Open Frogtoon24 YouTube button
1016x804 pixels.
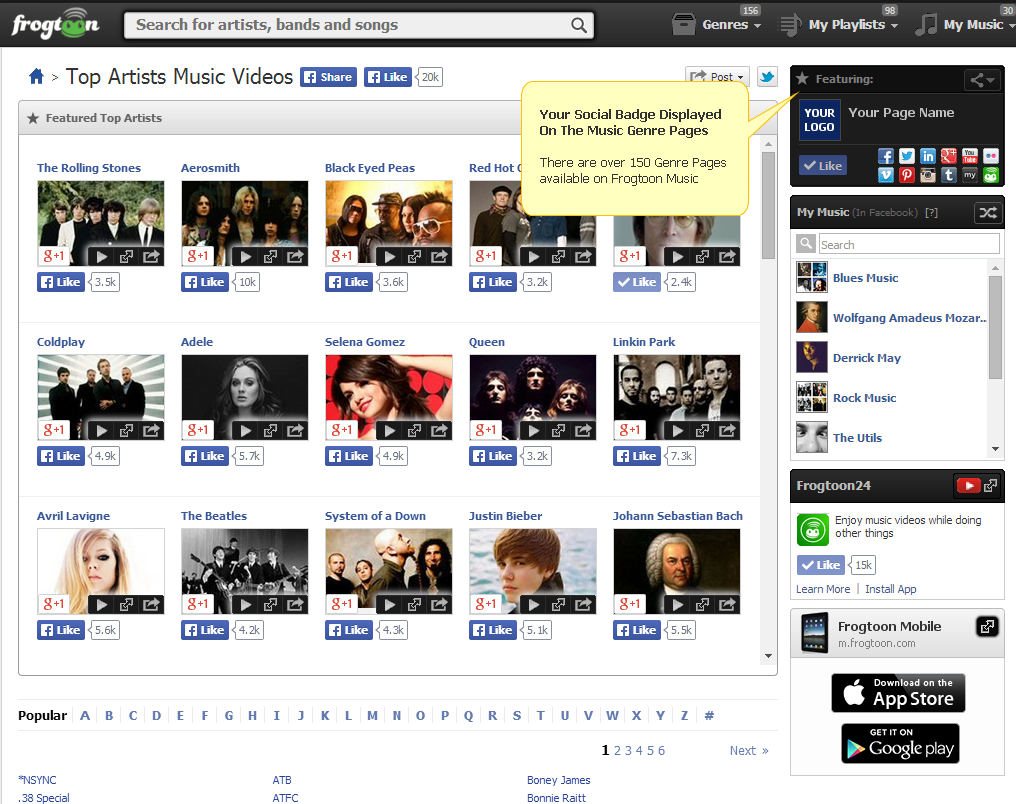point(967,486)
